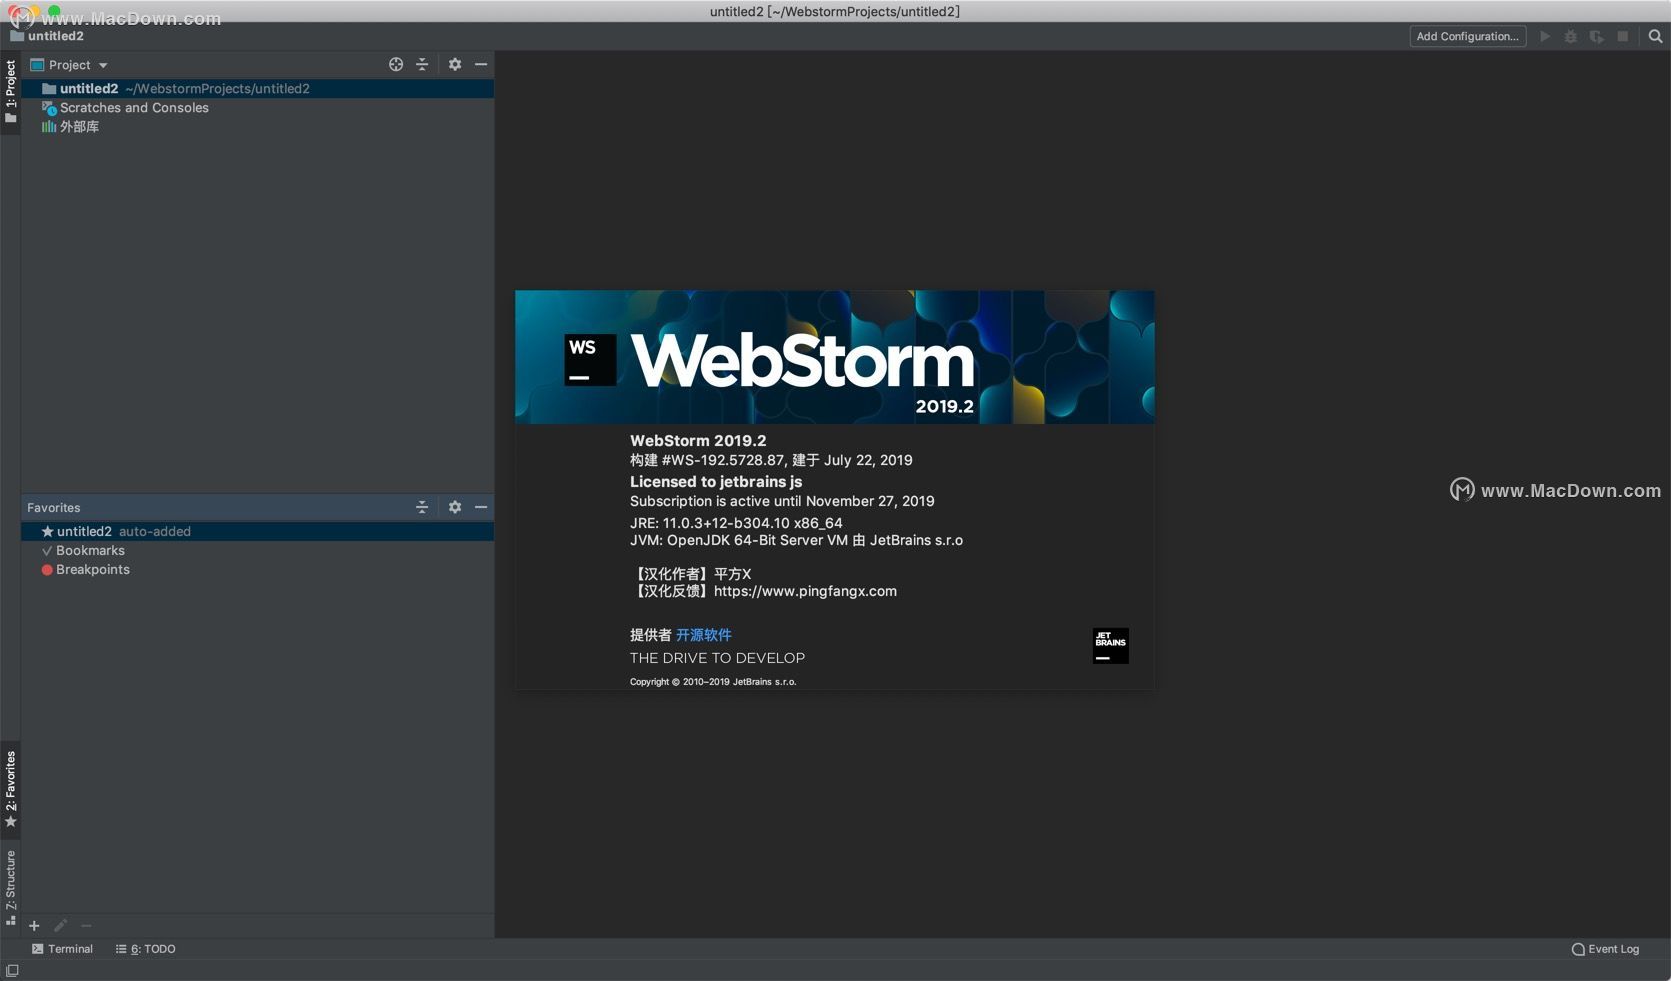Switch to the 2: Favorites side tab
The width and height of the screenshot is (1671, 981).
11,790
